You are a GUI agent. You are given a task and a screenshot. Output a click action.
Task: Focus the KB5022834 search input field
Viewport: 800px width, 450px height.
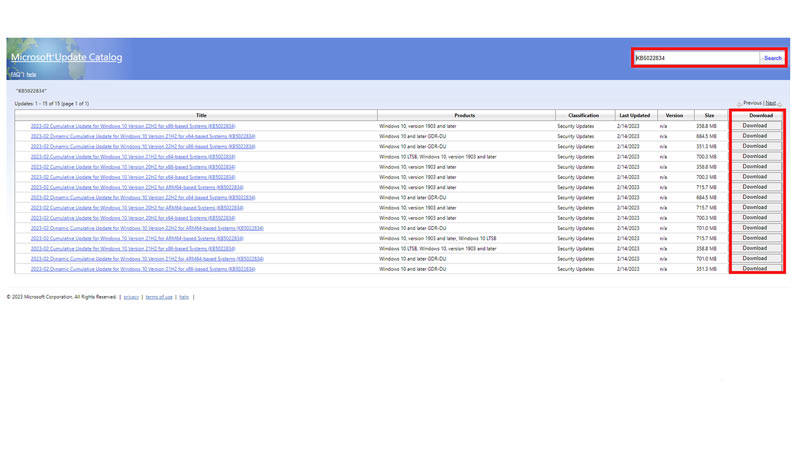[x=697, y=58]
